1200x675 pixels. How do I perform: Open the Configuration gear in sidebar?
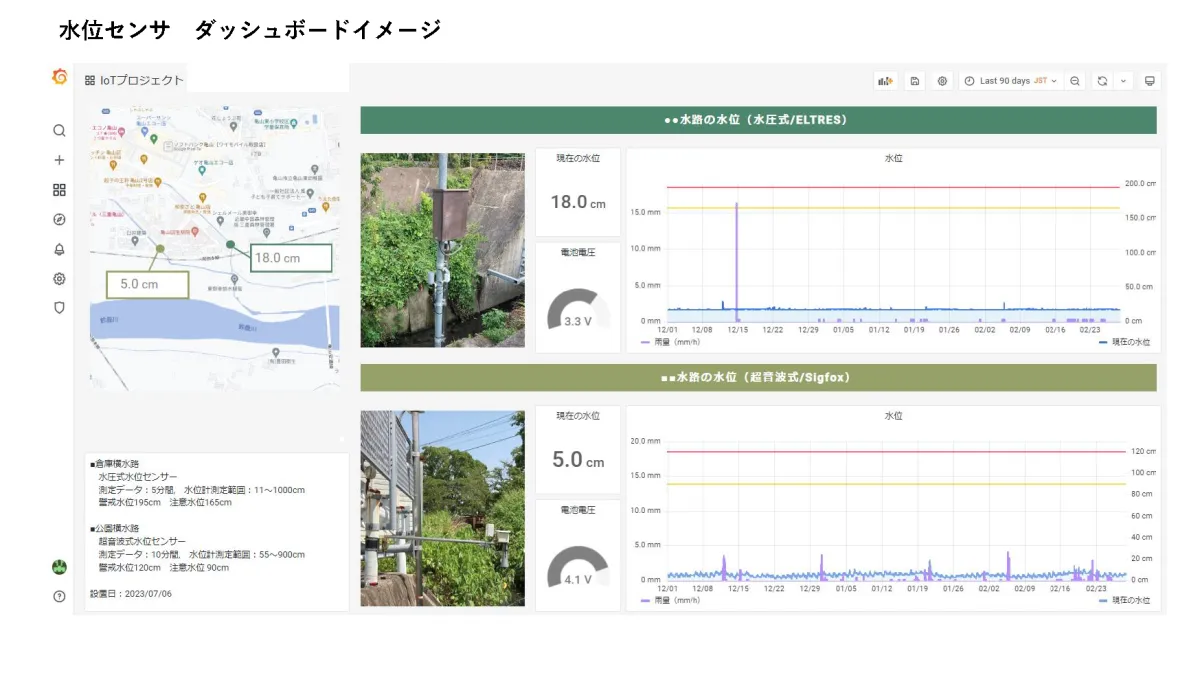(x=59, y=279)
